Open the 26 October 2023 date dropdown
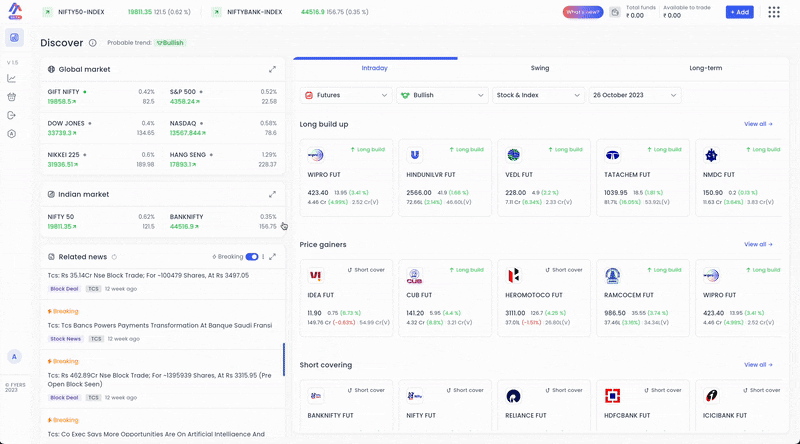Screen dimensions: 800x444 coord(635,95)
